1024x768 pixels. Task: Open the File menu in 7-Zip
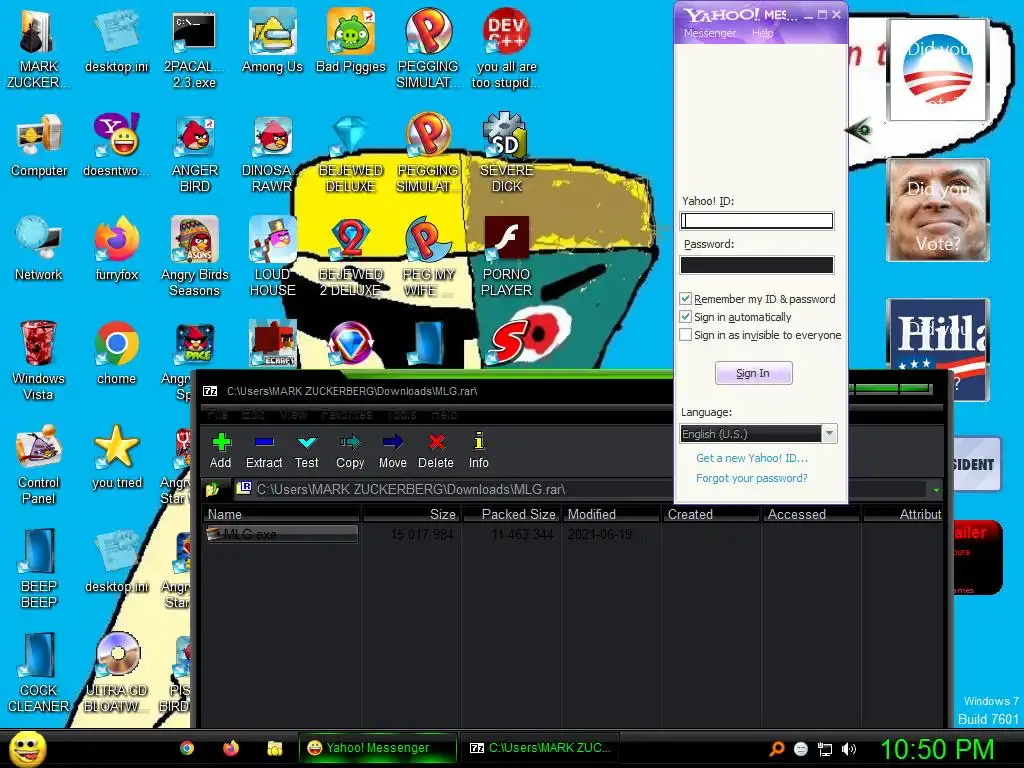[217, 415]
